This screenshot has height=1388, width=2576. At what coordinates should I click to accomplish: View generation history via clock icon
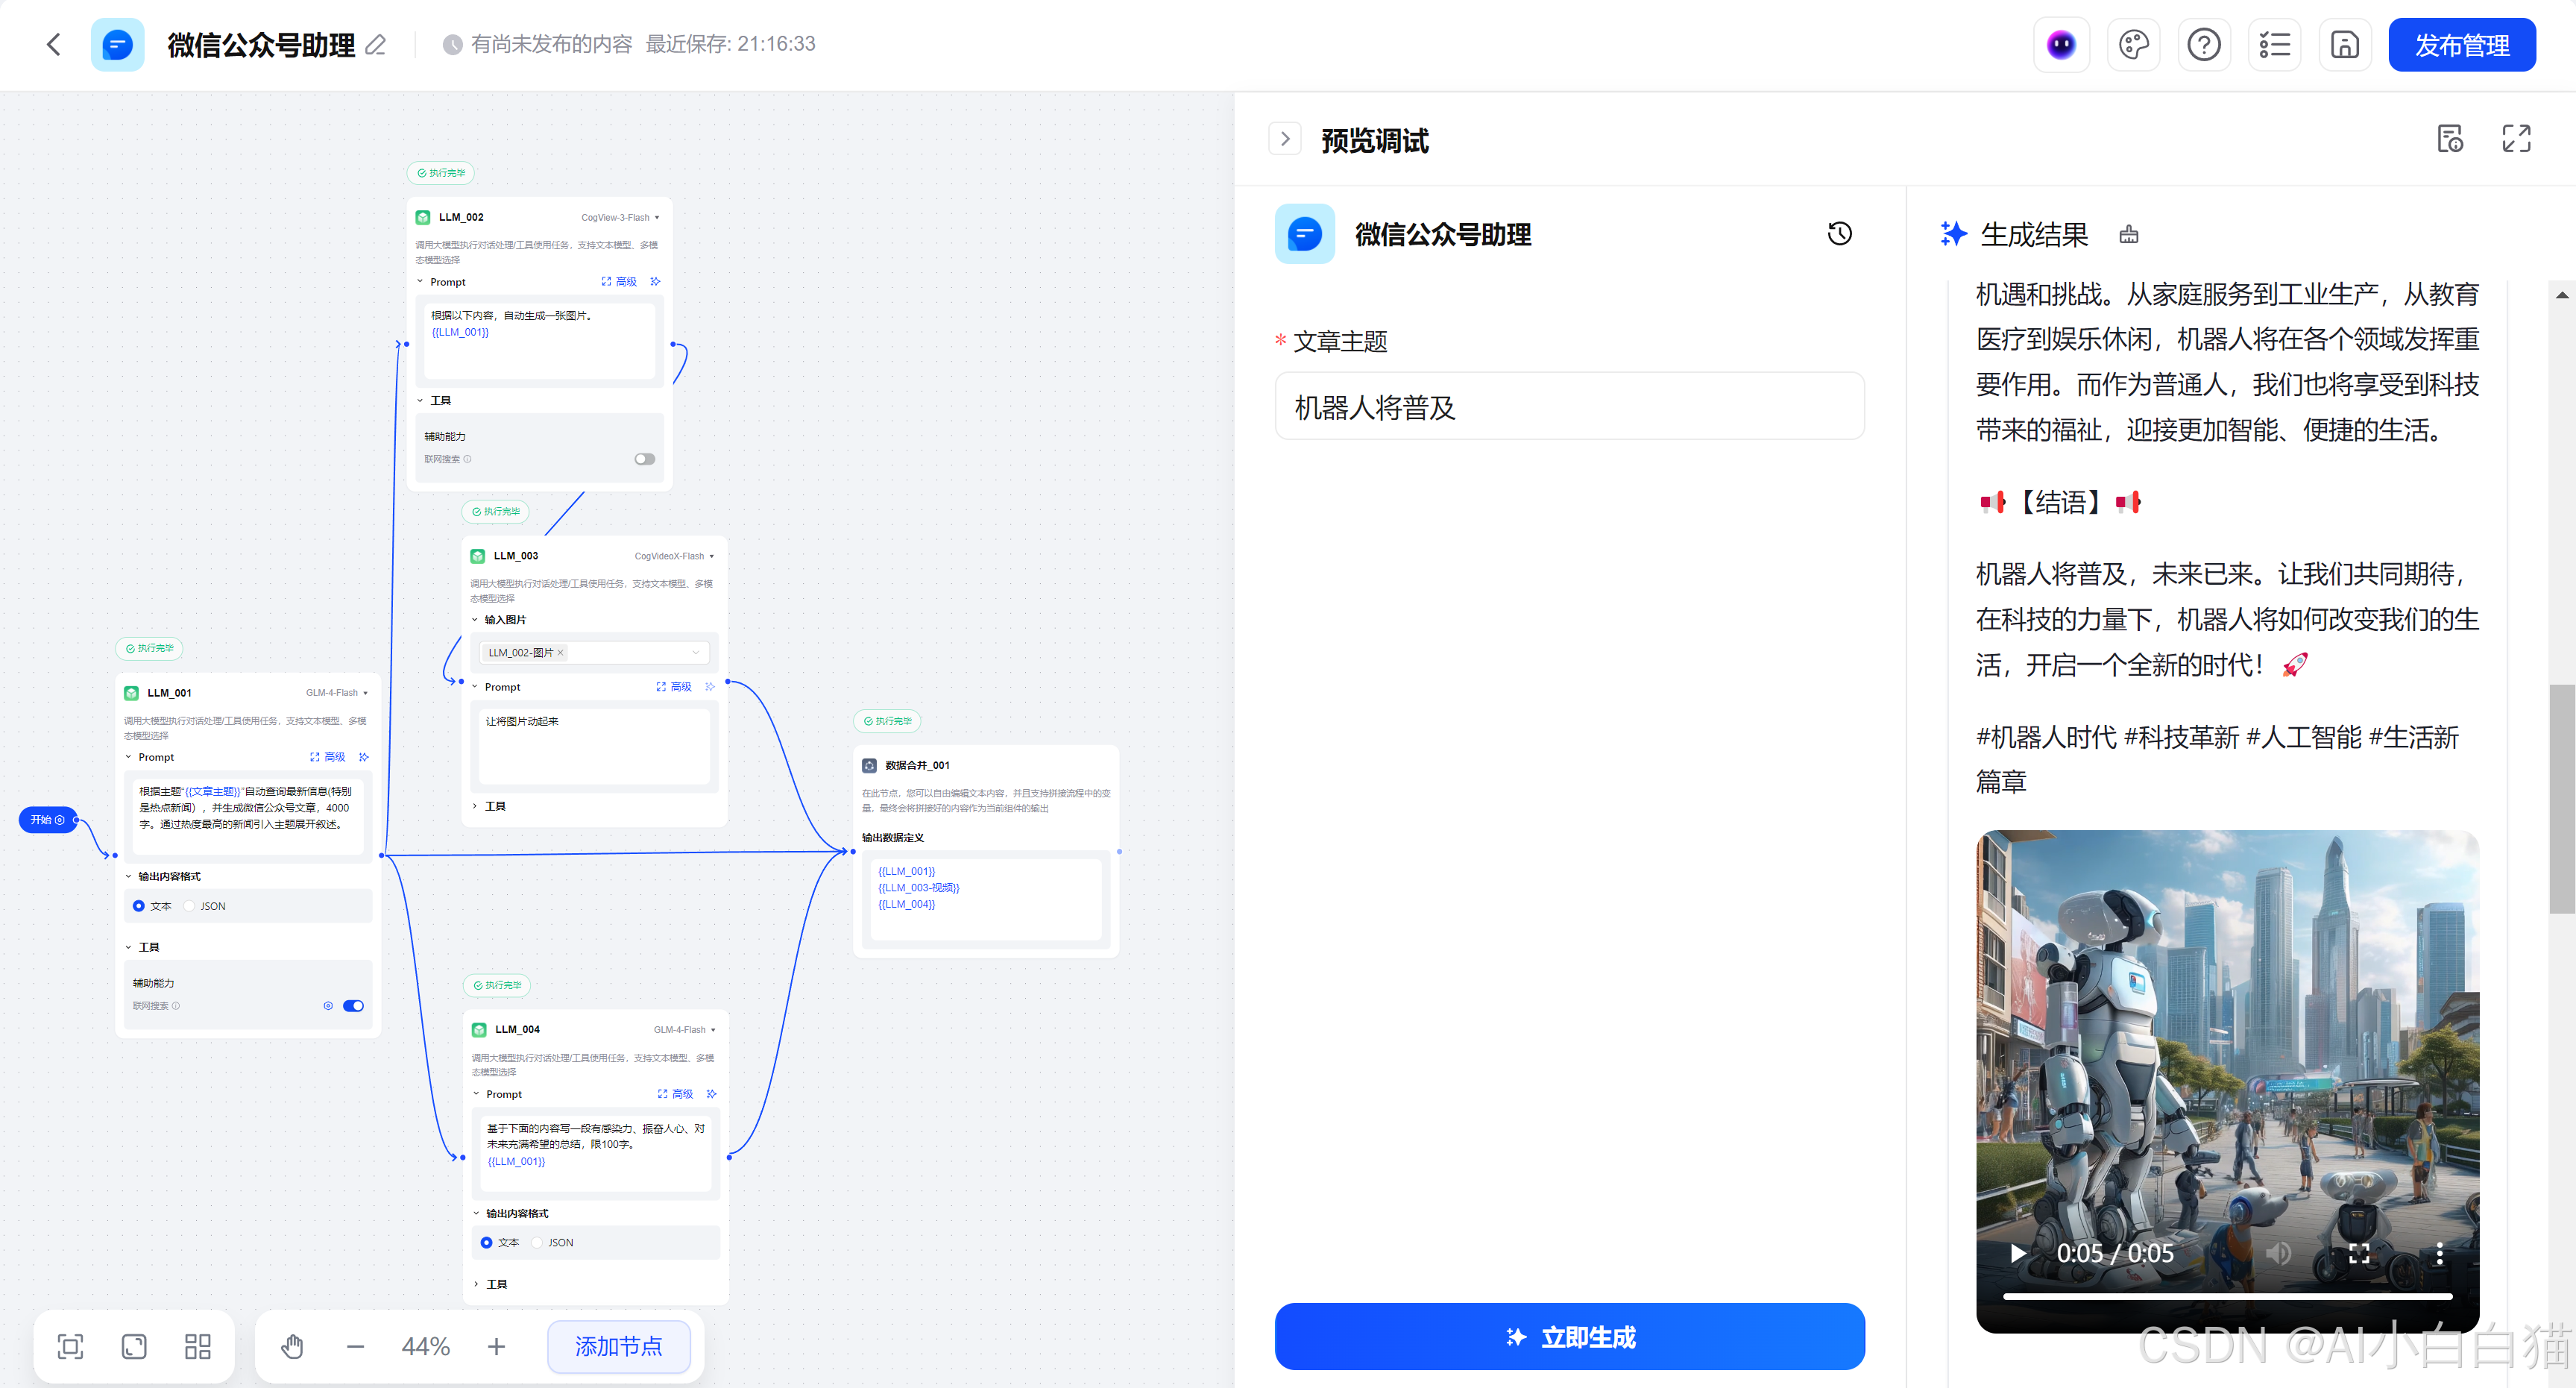[x=1840, y=233]
